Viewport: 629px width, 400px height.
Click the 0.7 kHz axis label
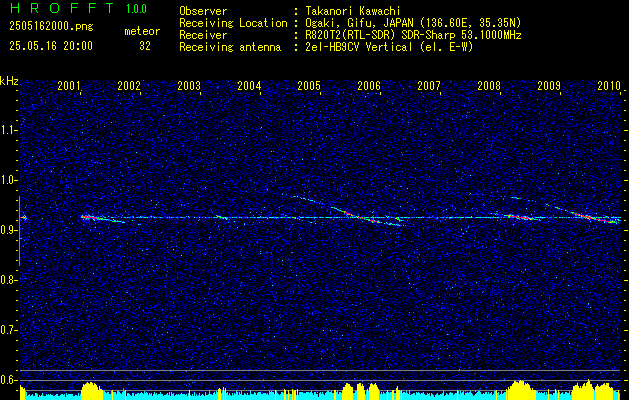8,330
